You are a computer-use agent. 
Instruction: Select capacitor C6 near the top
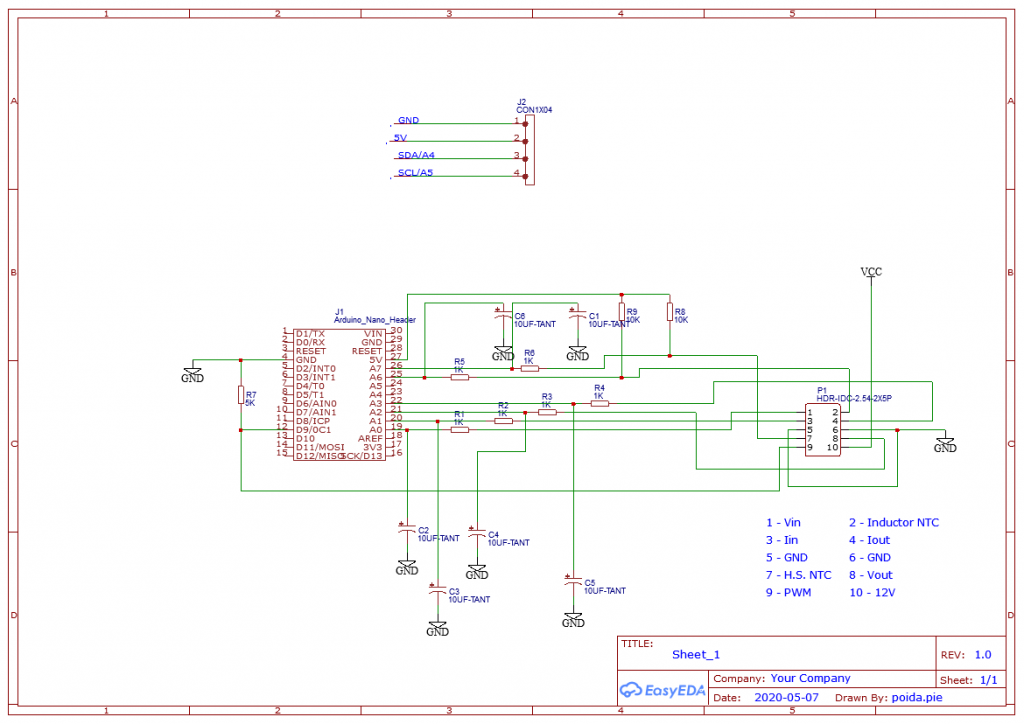point(503,318)
